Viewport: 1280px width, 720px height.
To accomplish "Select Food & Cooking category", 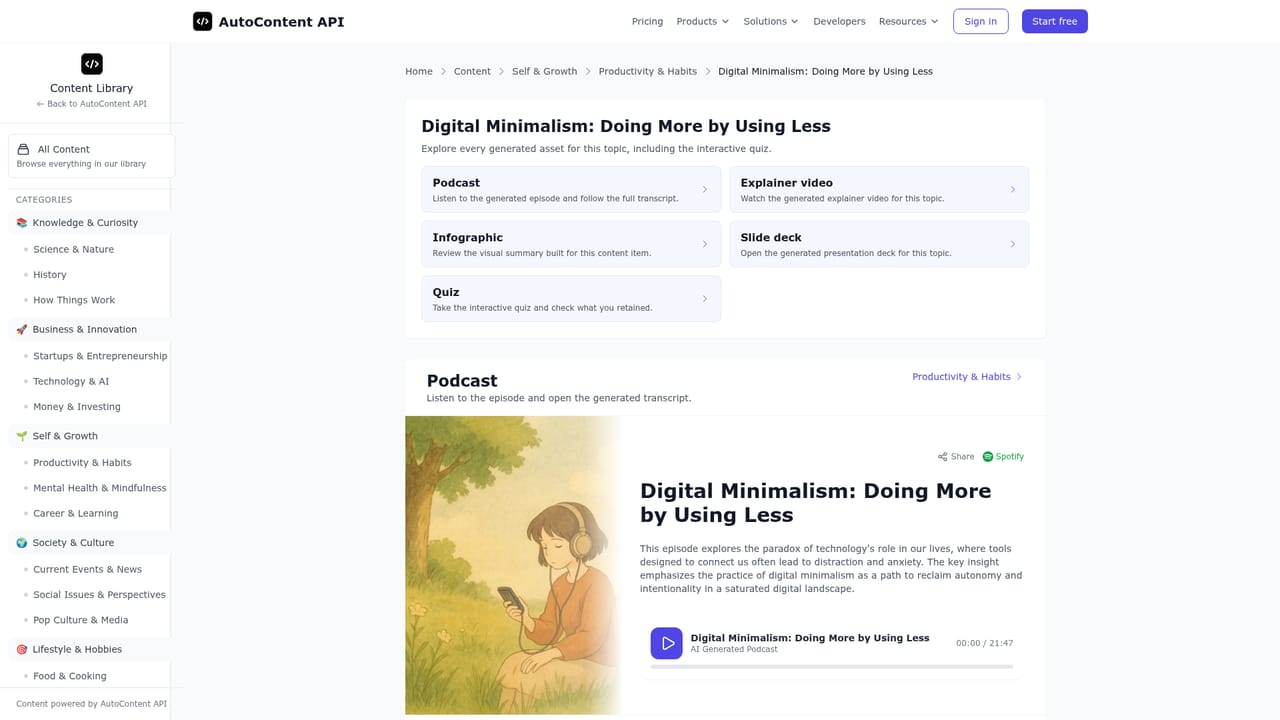I will pos(70,676).
